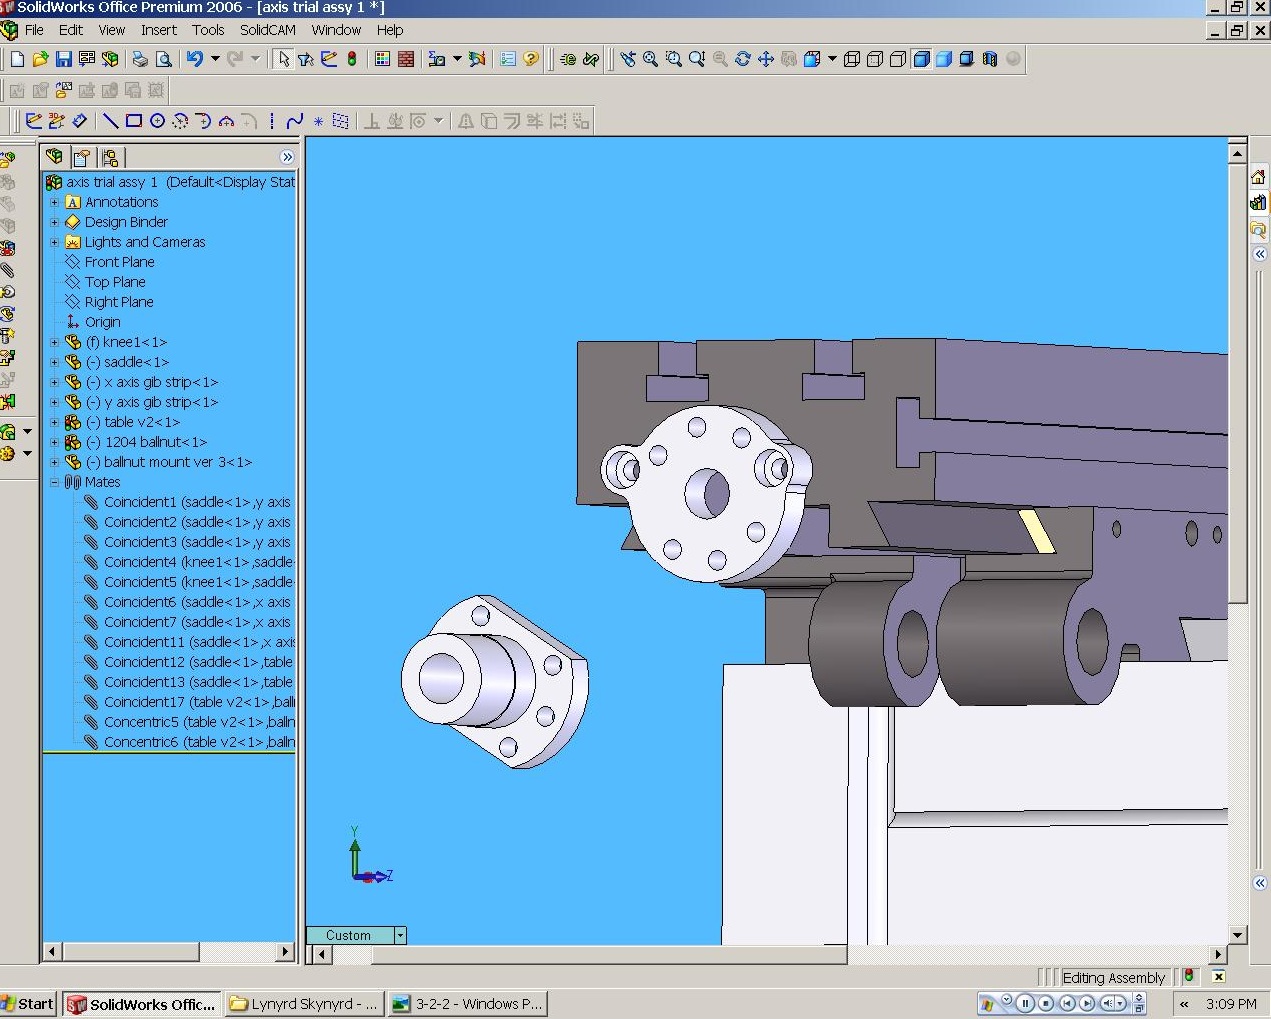Expand the knee1<1> component node
The height and width of the screenshot is (1019, 1271).
pos(55,342)
